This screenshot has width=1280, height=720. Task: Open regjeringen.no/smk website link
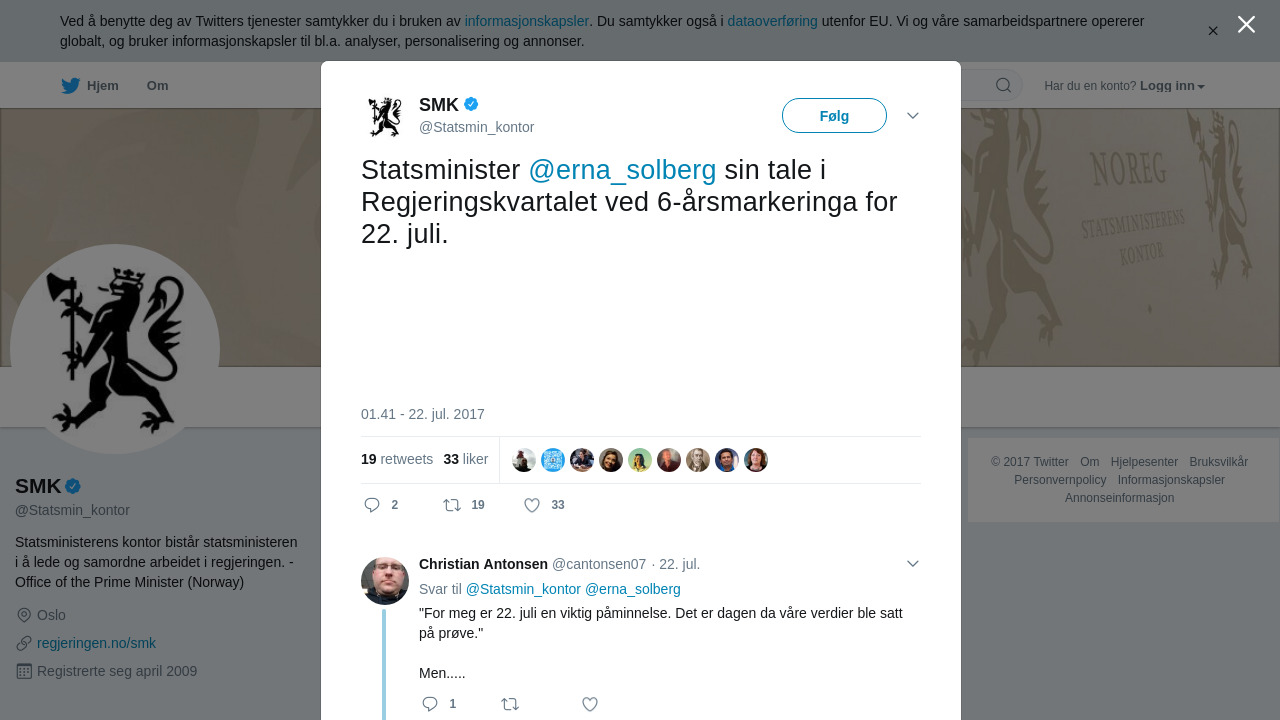pyautogui.click(x=96, y=643)
